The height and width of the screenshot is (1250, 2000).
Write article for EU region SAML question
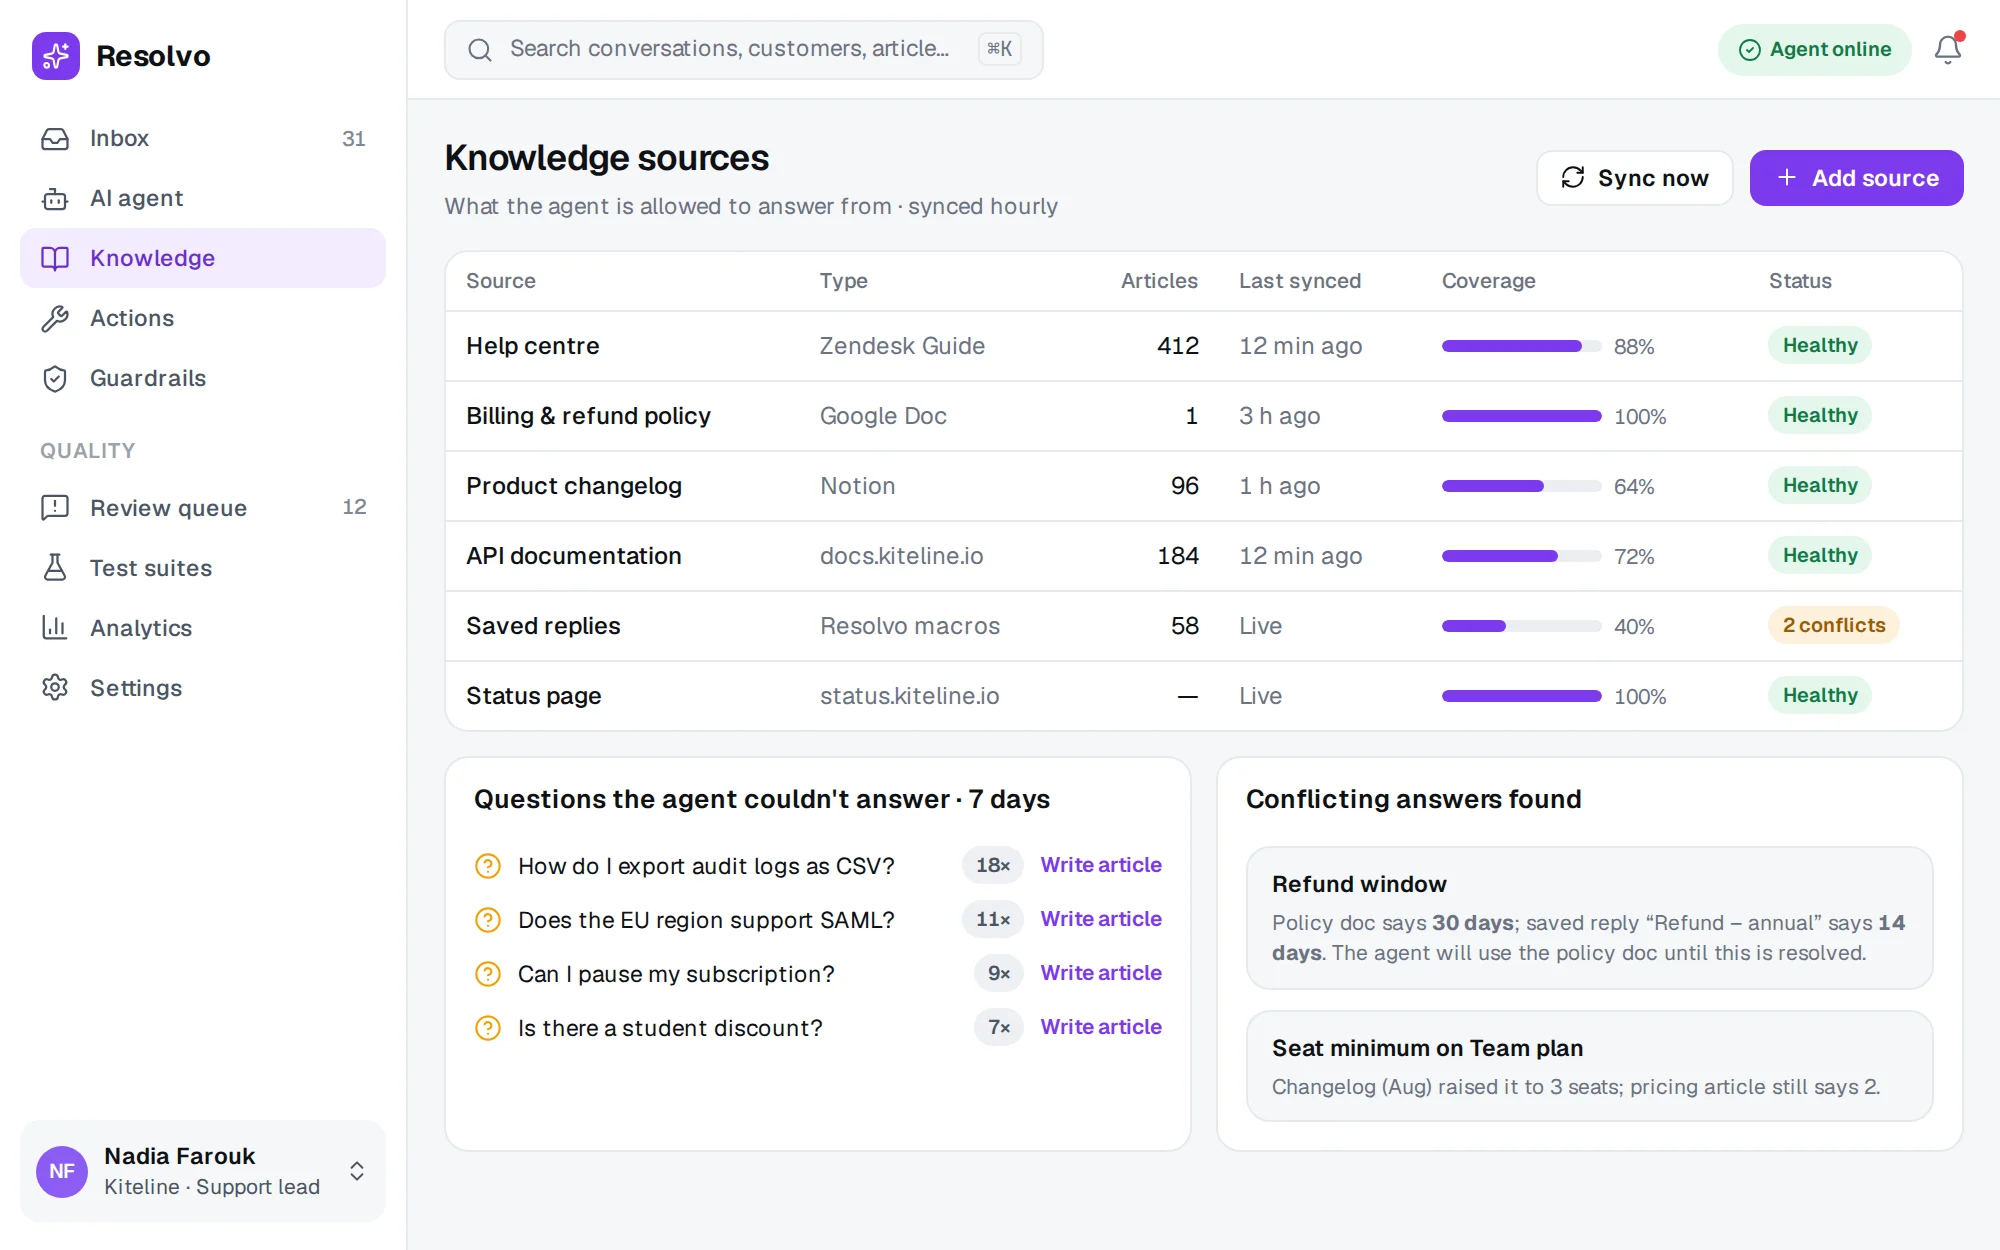coord(1101,919)
